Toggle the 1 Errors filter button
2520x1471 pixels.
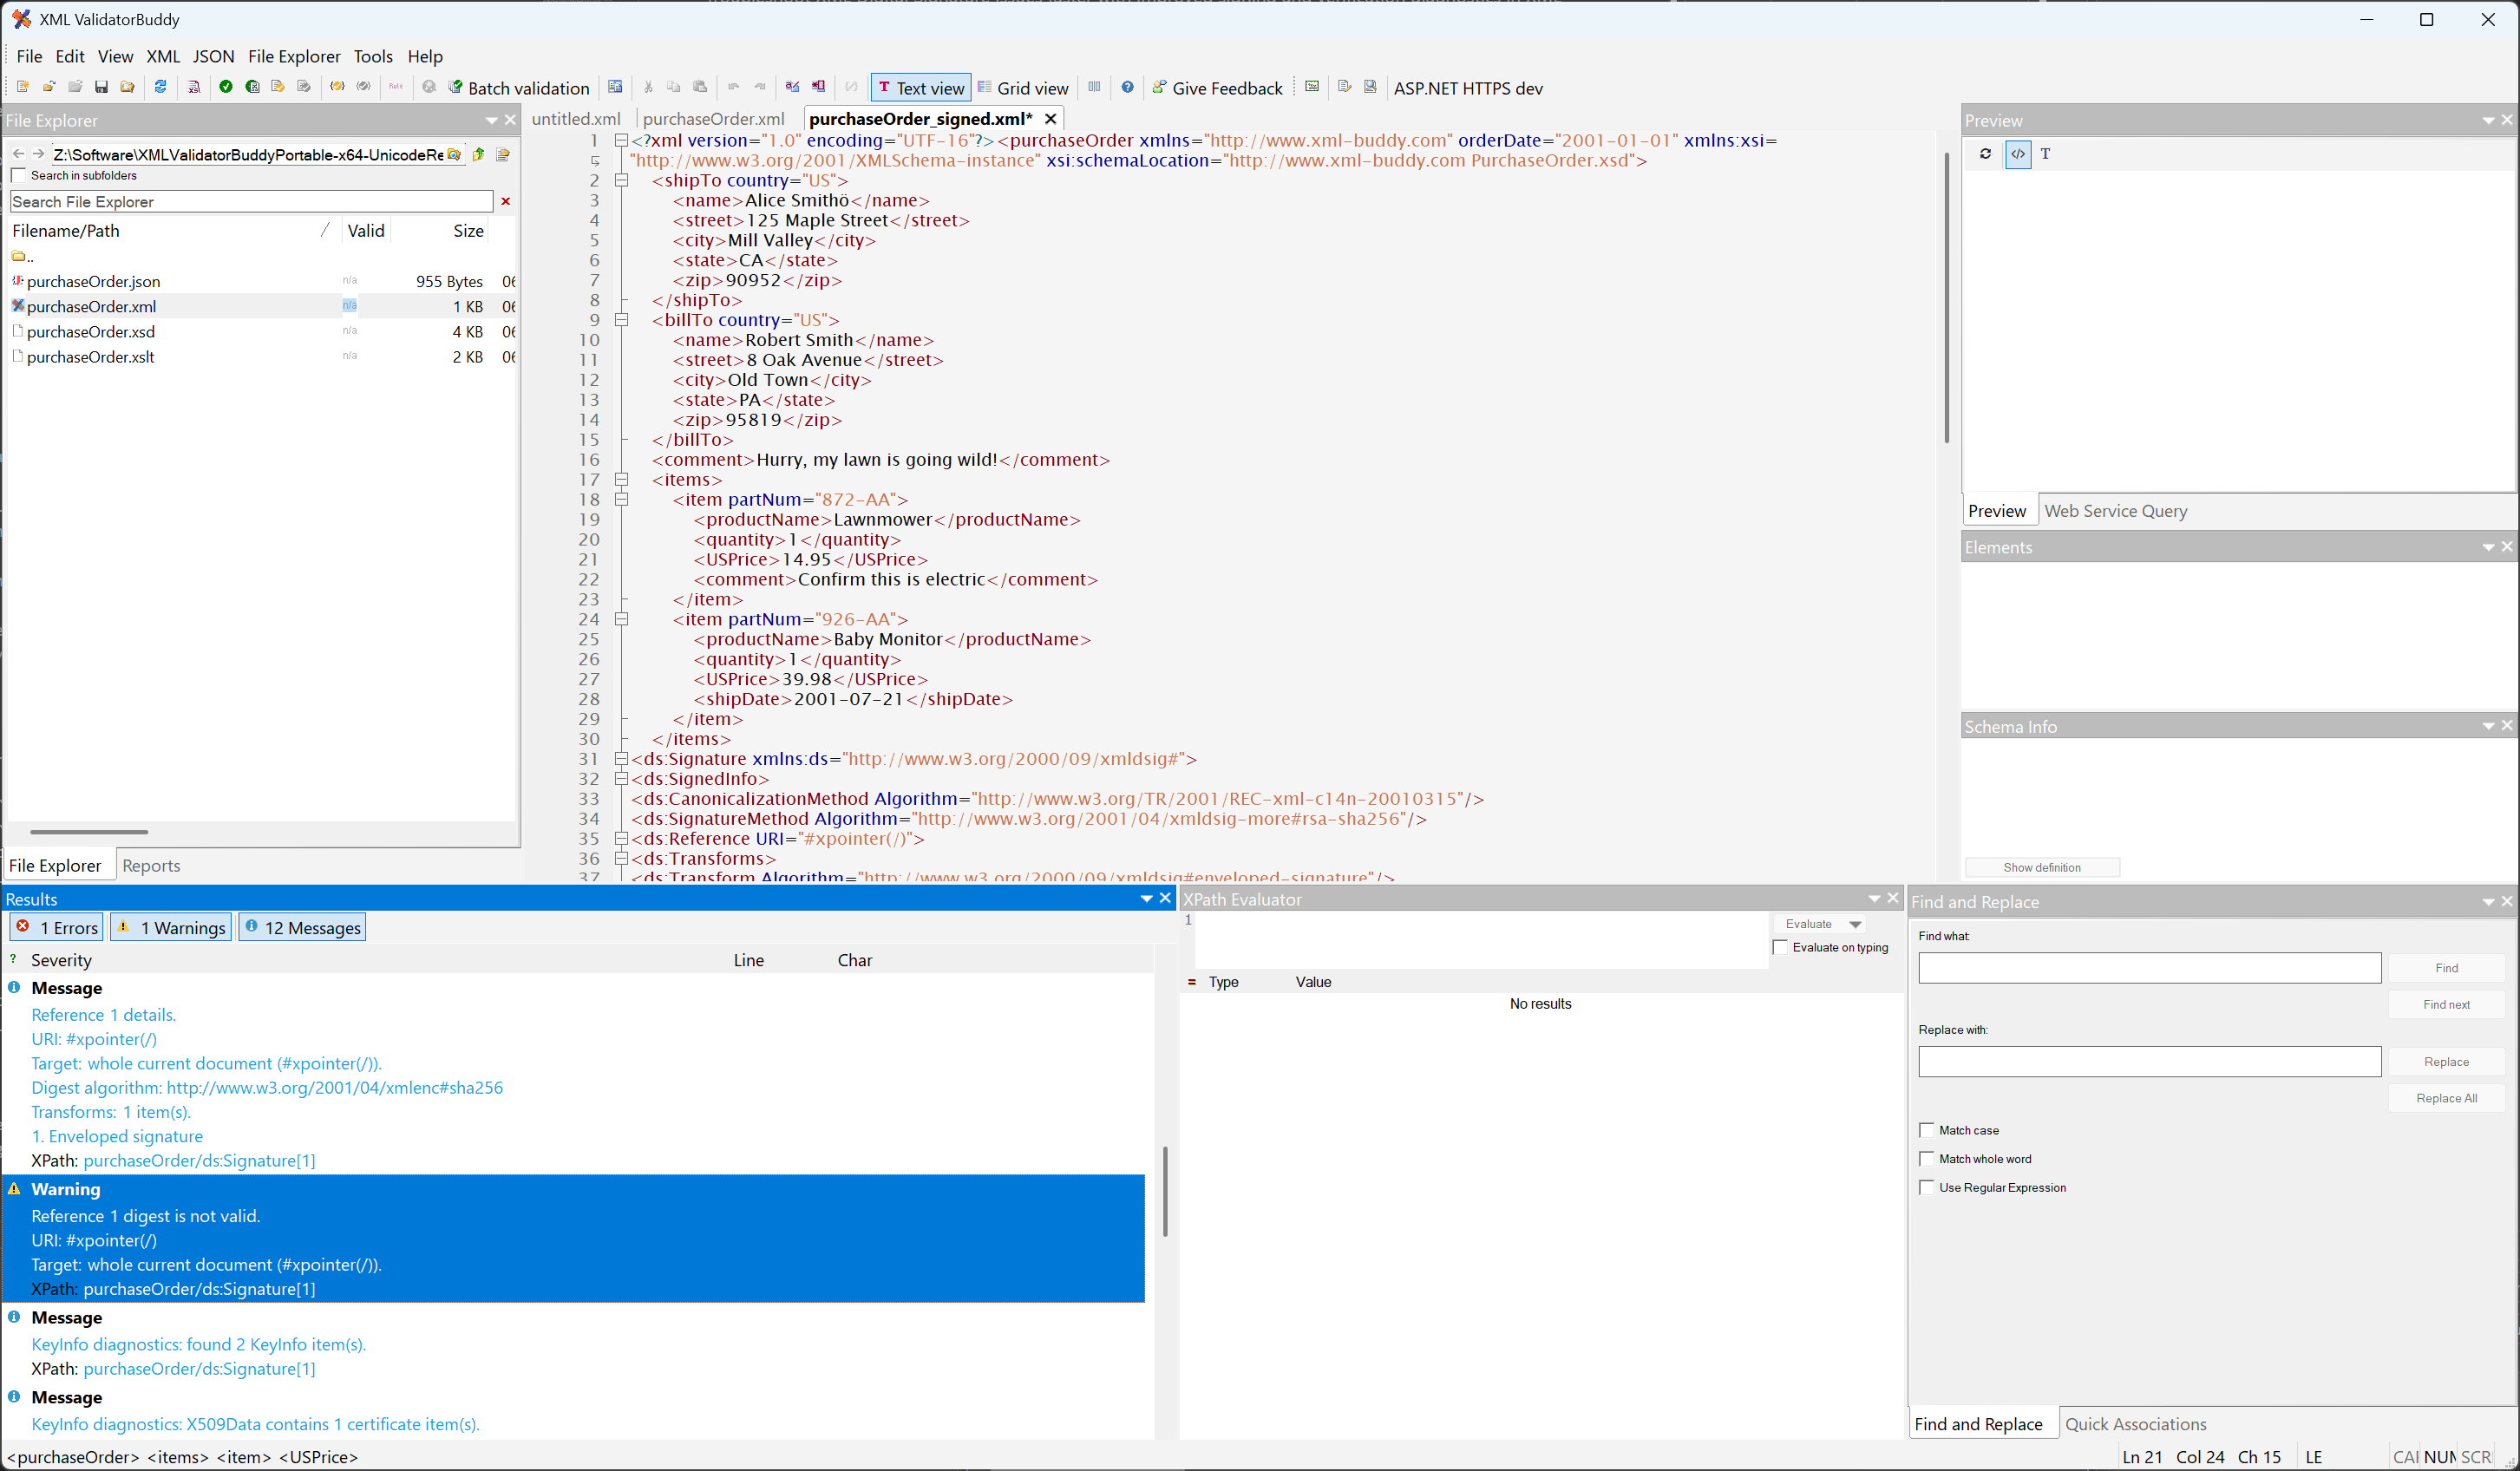pos(57,927)
